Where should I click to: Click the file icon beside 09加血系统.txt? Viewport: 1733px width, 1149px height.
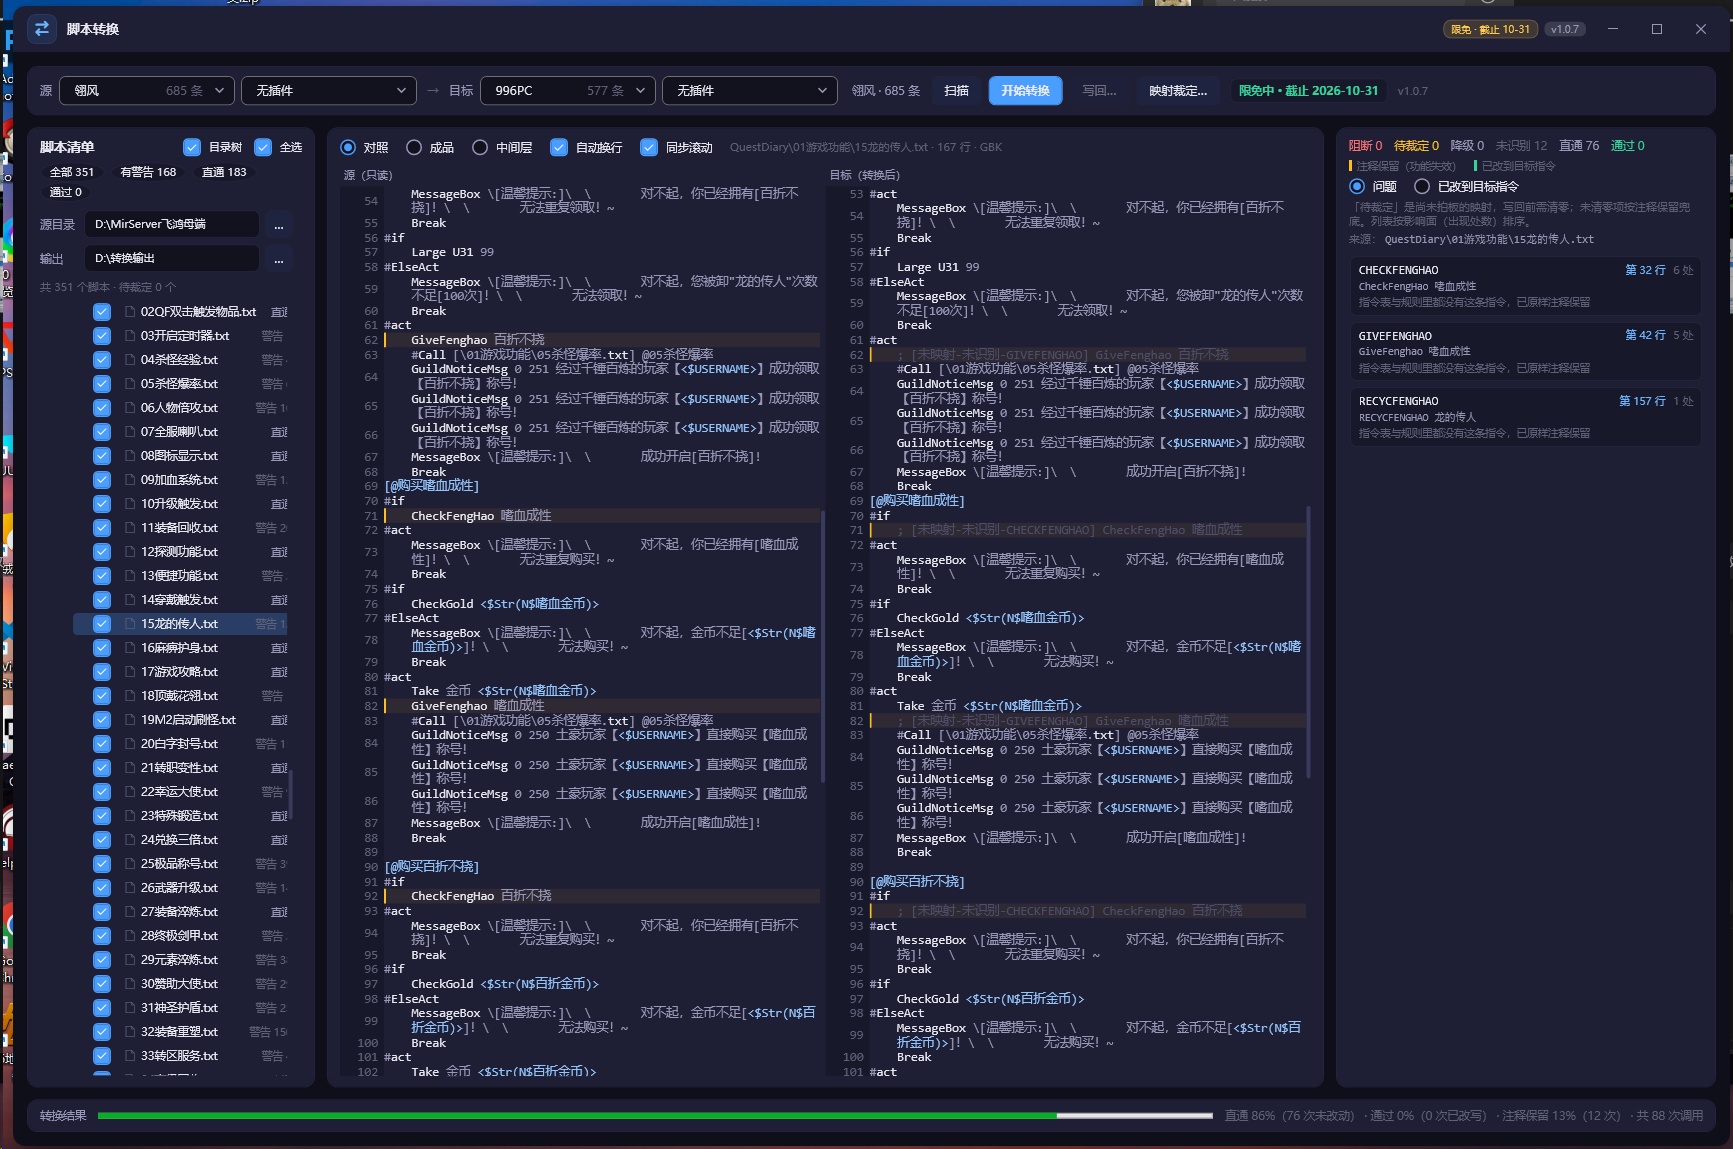tap(130, 480)
